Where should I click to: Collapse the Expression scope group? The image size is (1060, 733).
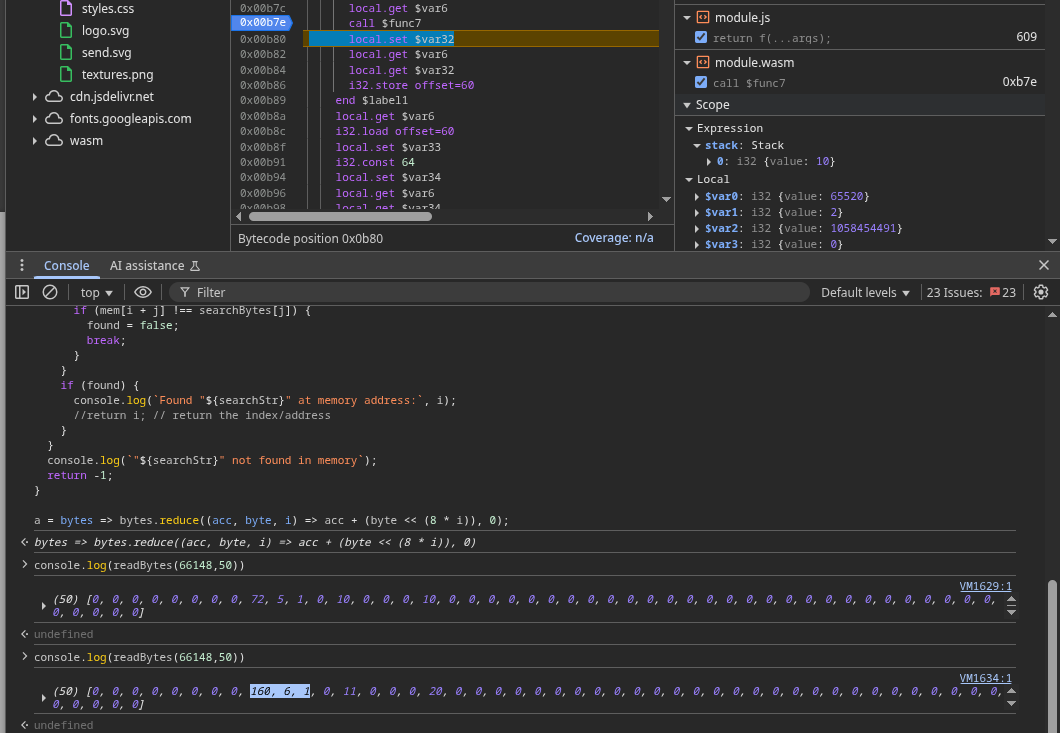pyautogui.click(x=689, y=128)
